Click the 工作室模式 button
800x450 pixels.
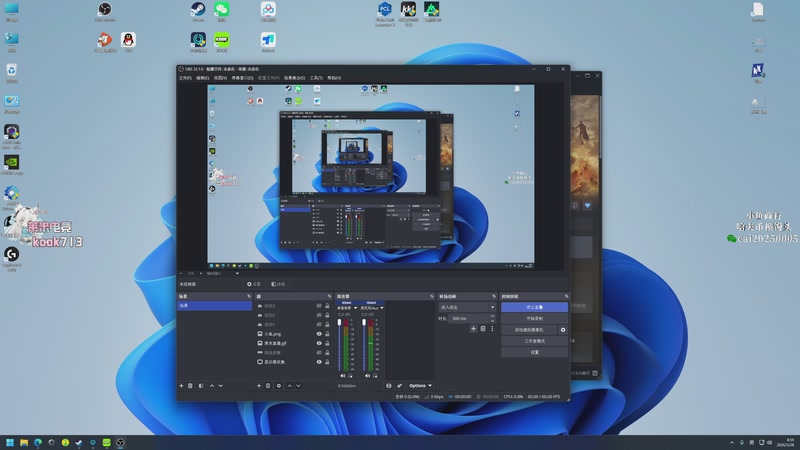534,341
